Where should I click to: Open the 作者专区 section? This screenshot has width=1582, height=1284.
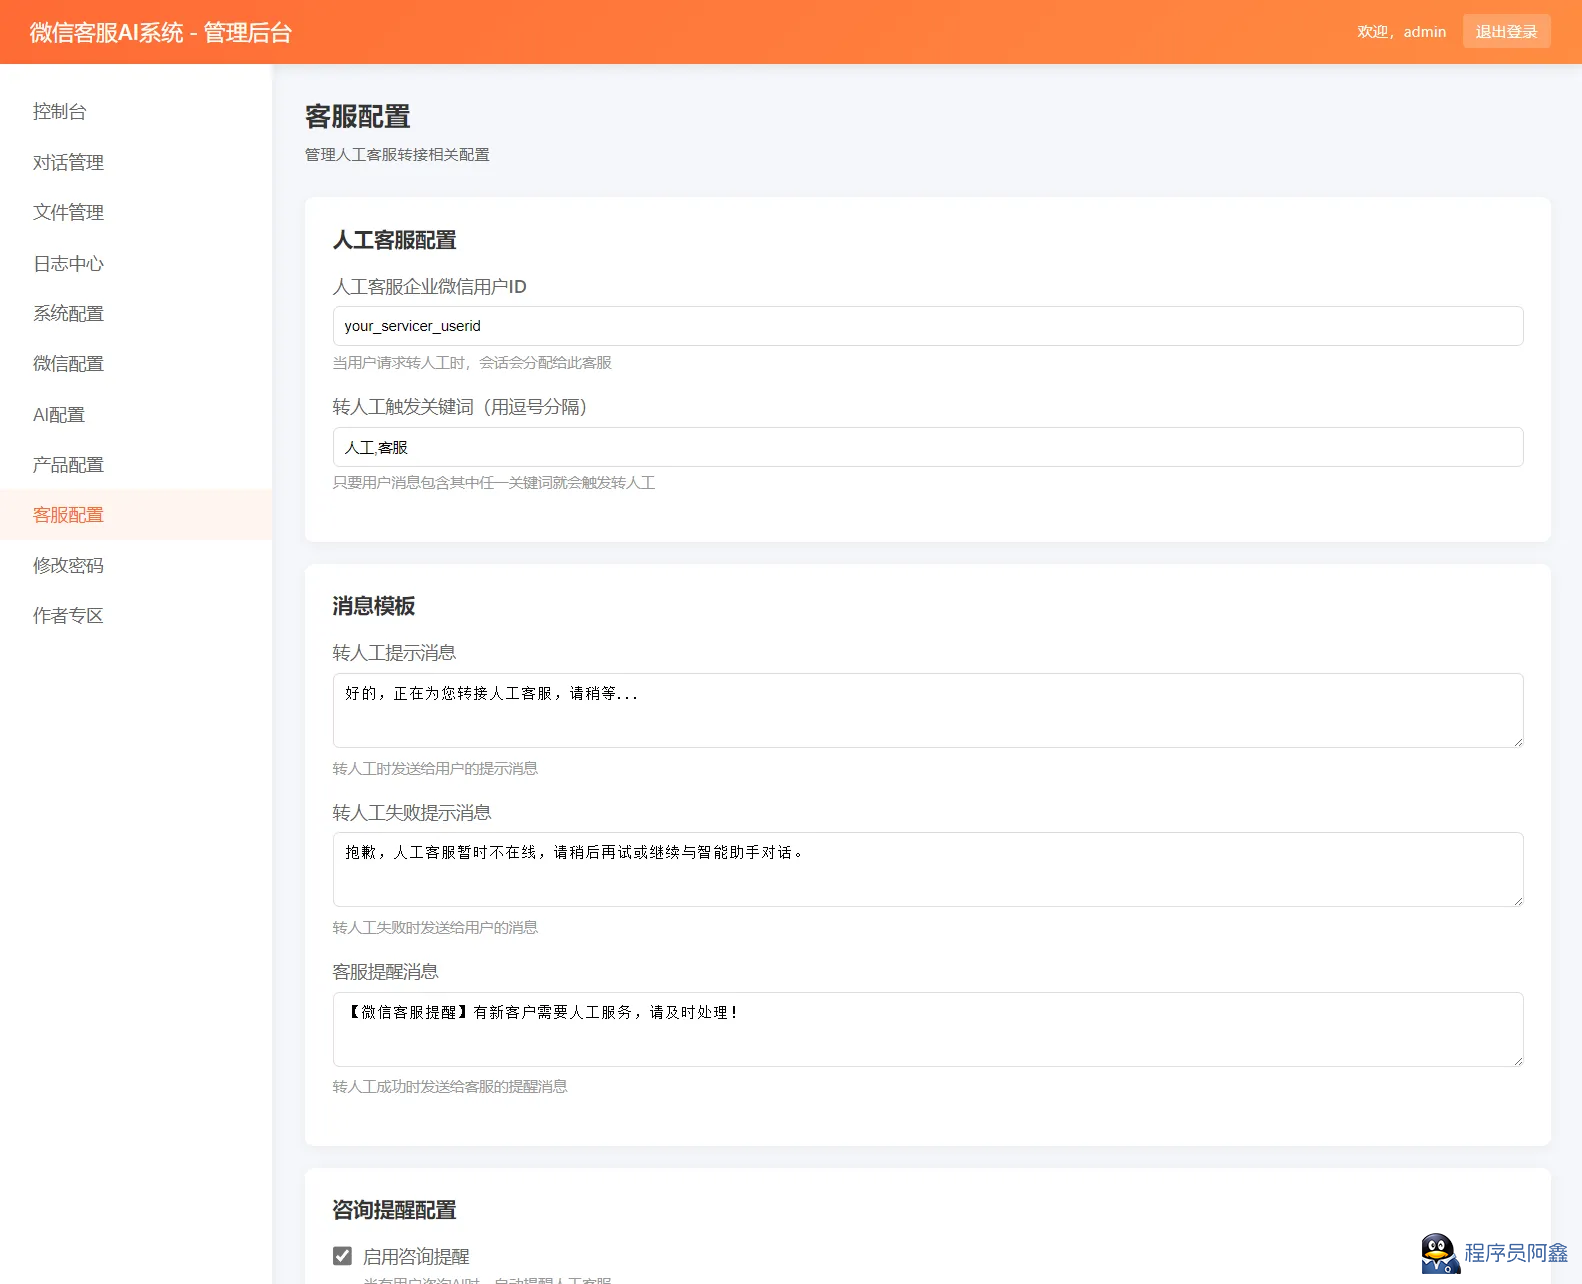[x=68, y=615]
